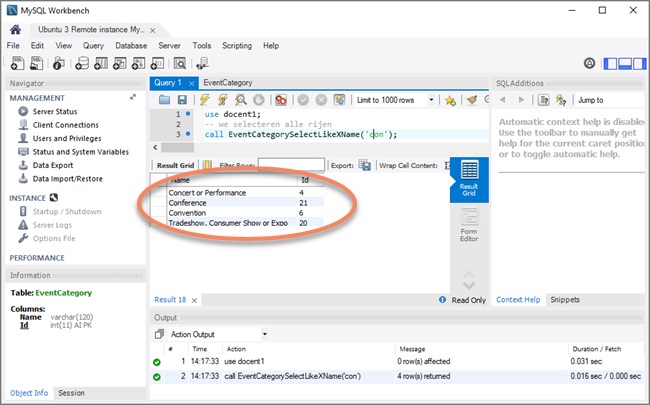Screen dimensions: 650x405
Task: Search table data toolbar icon
Action: [179, 63]
